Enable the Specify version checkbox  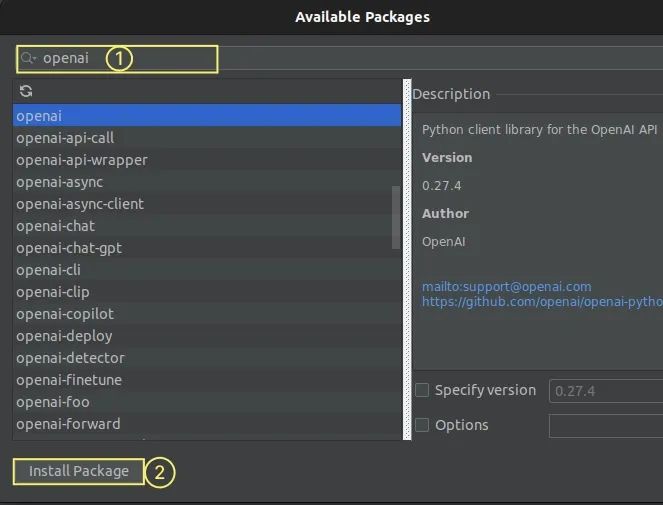[422, 390]
